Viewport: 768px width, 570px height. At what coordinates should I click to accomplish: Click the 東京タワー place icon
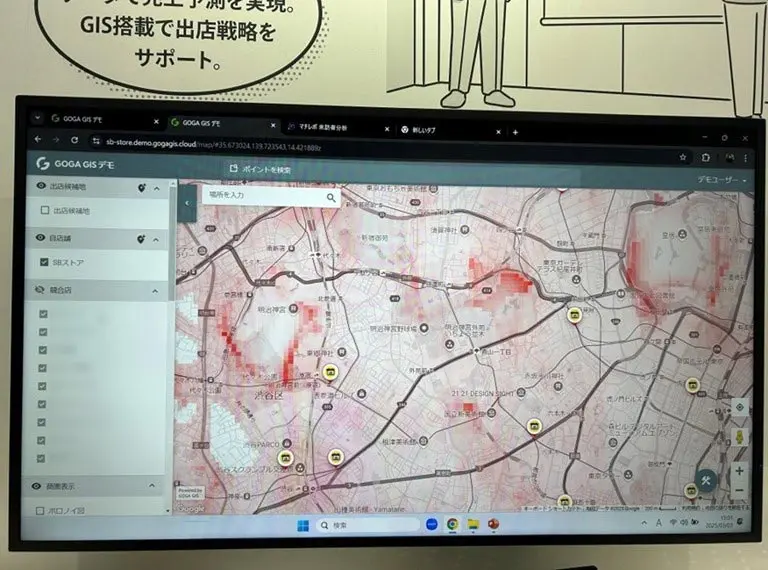[628, 474]
